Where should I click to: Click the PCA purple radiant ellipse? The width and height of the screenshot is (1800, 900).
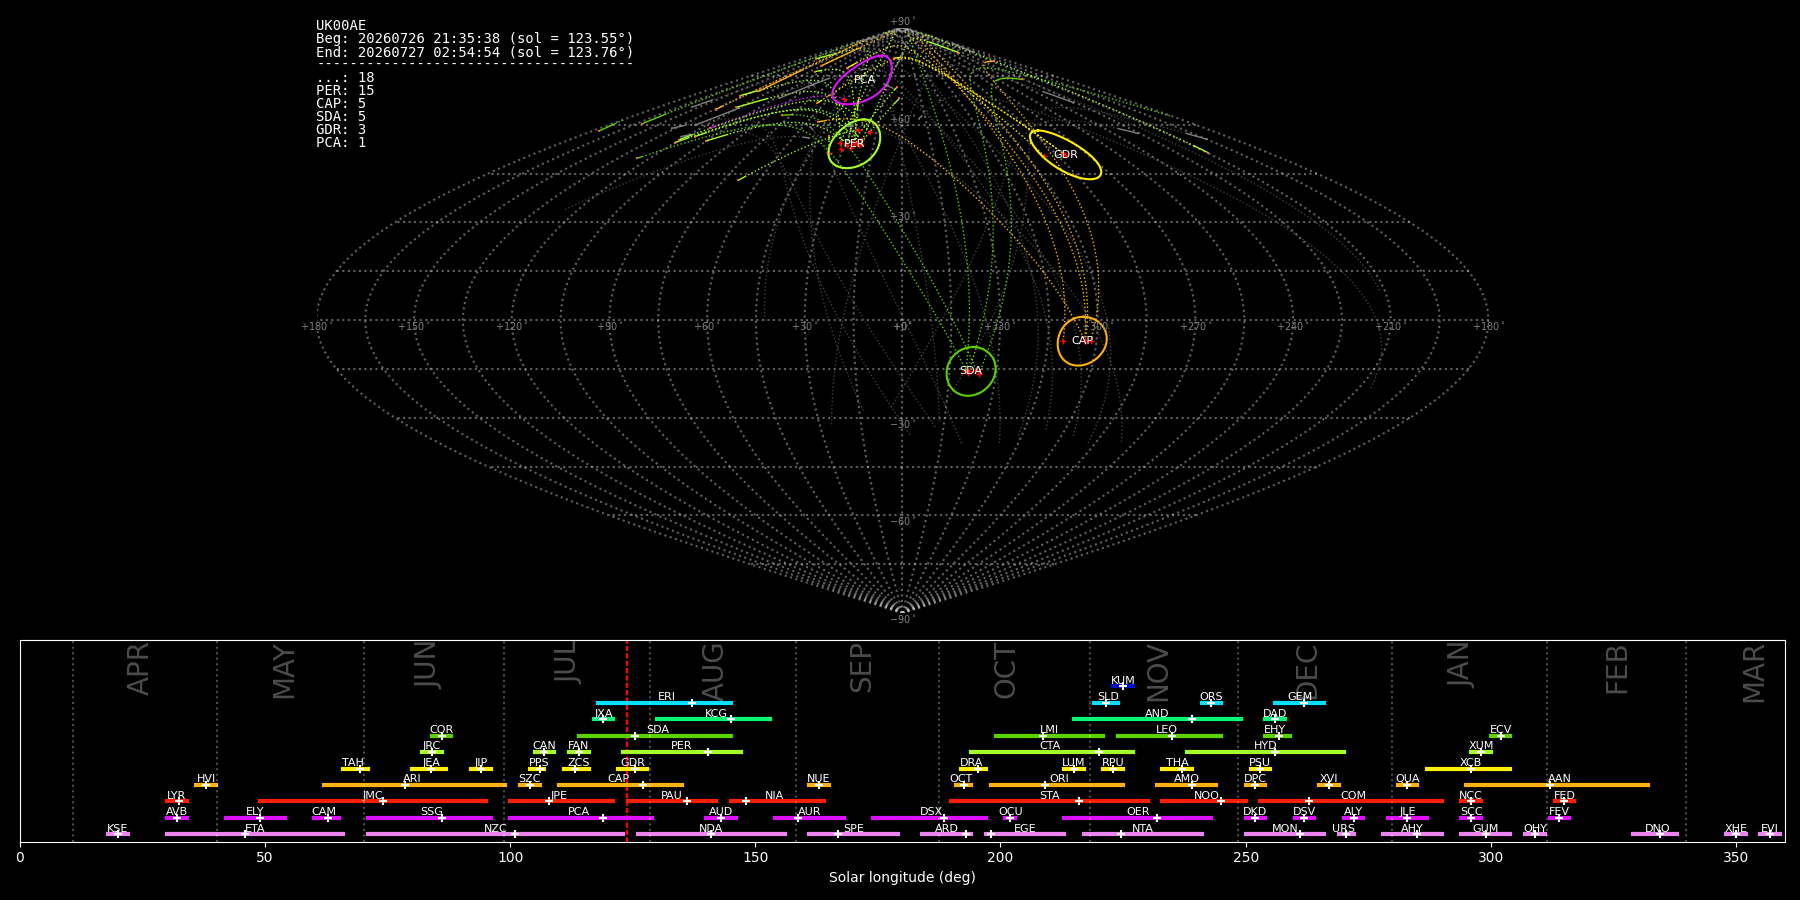point(862,80)
